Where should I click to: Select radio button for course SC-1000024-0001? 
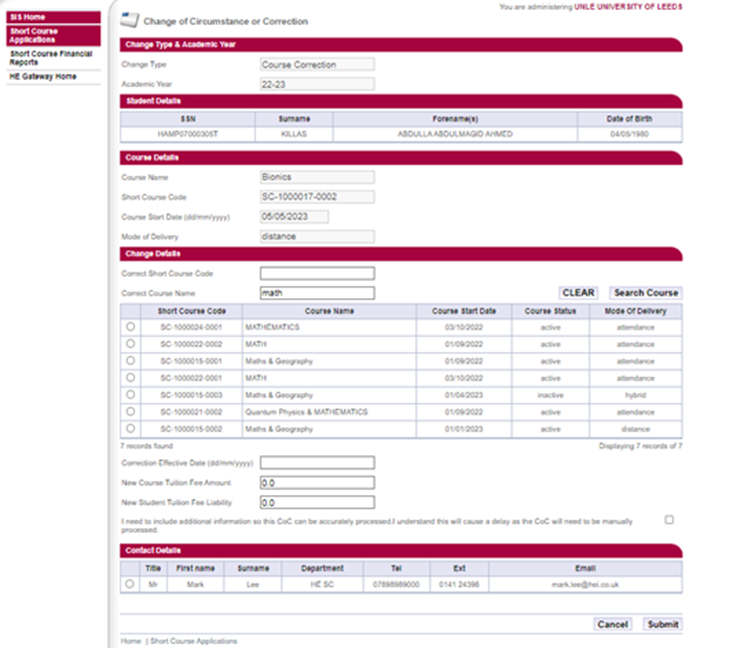pos(129,327)
